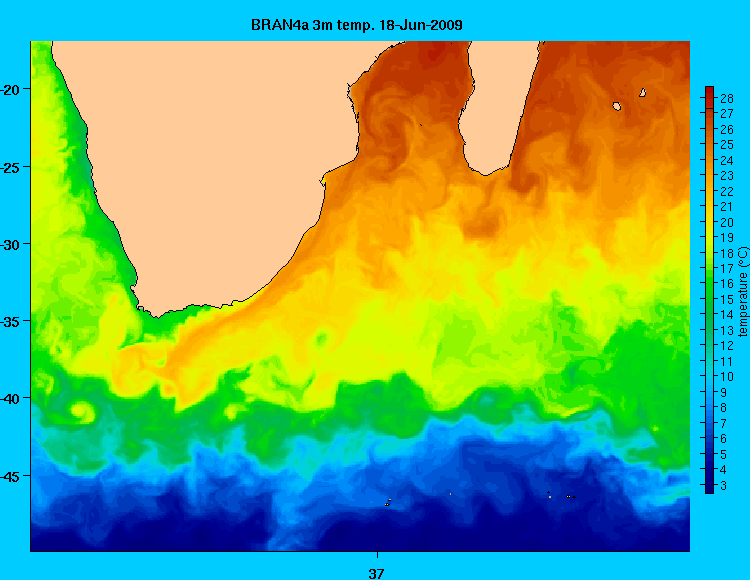The image size is (750, 580).
Task: Click the 13 label on the colorbar
Action: point(727,330)
